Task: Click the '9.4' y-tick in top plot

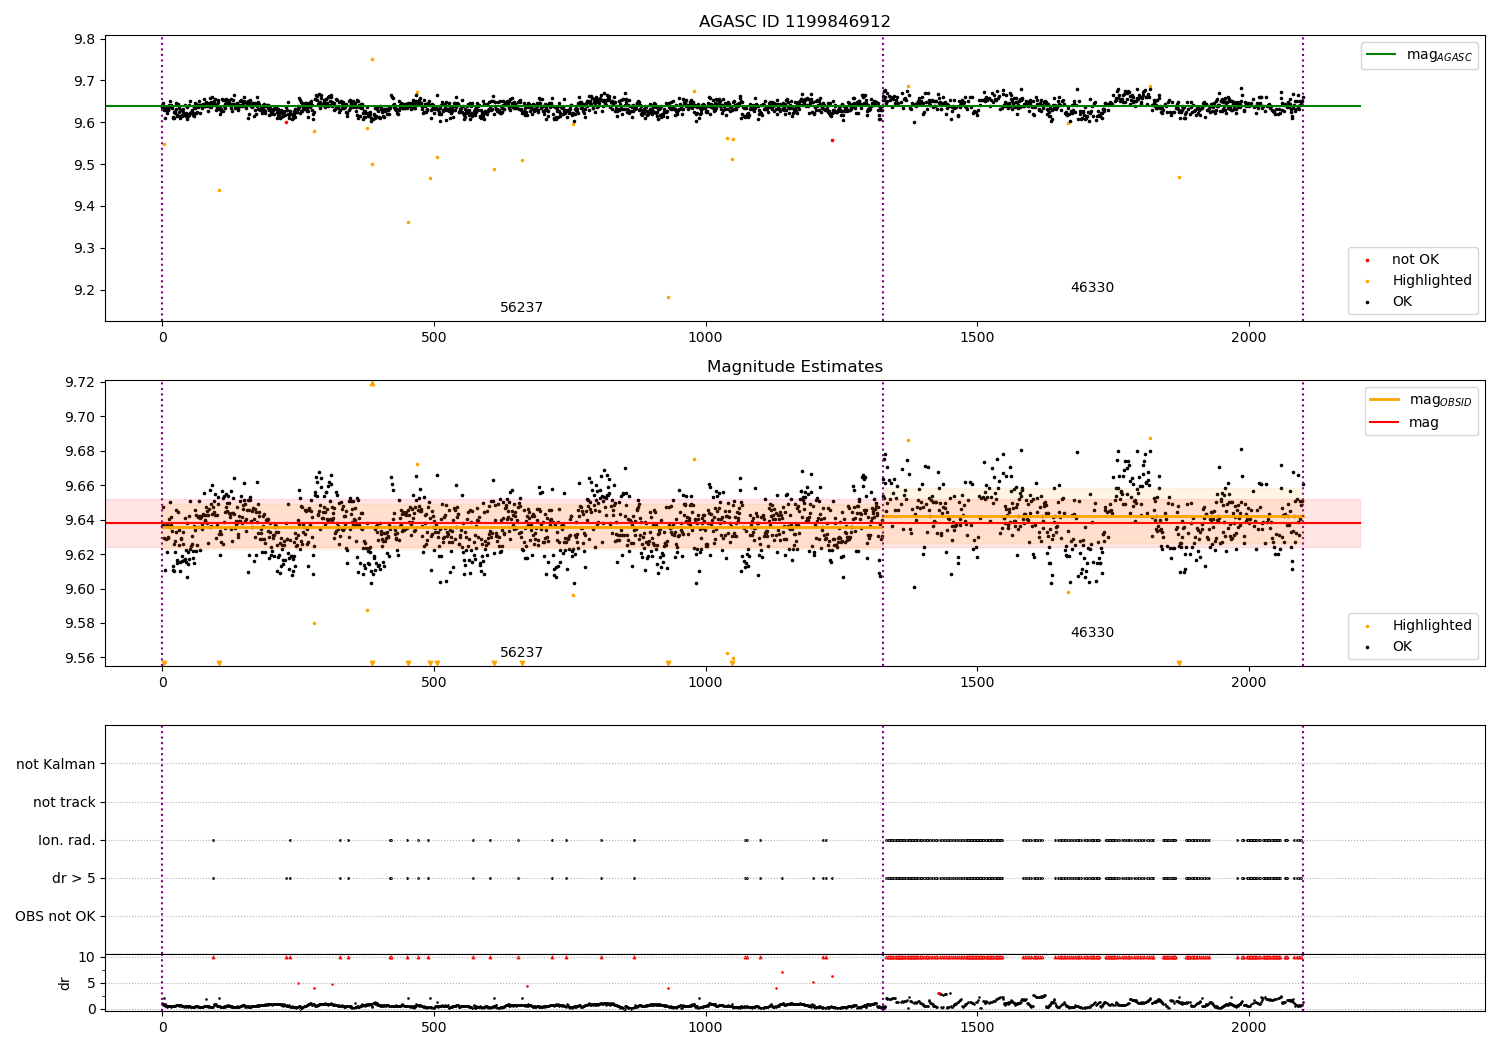Action: click(x=85, y=208)
